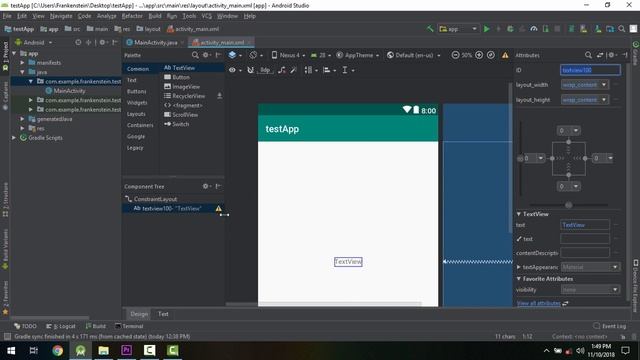640x360 pixels.
Task: Click download icon beside RecyclerView
Action: click(x=220, y=96)
